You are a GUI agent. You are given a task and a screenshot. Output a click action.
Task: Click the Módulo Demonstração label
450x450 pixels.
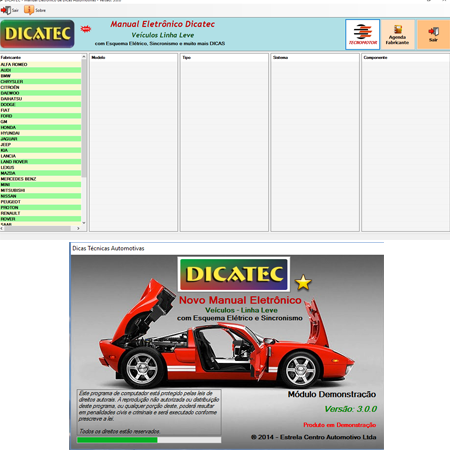coord(332,394)
